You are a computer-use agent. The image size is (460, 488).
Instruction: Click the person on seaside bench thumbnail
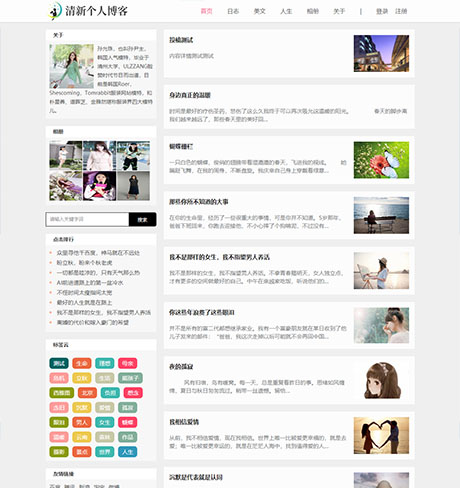(x=381, y=215)
